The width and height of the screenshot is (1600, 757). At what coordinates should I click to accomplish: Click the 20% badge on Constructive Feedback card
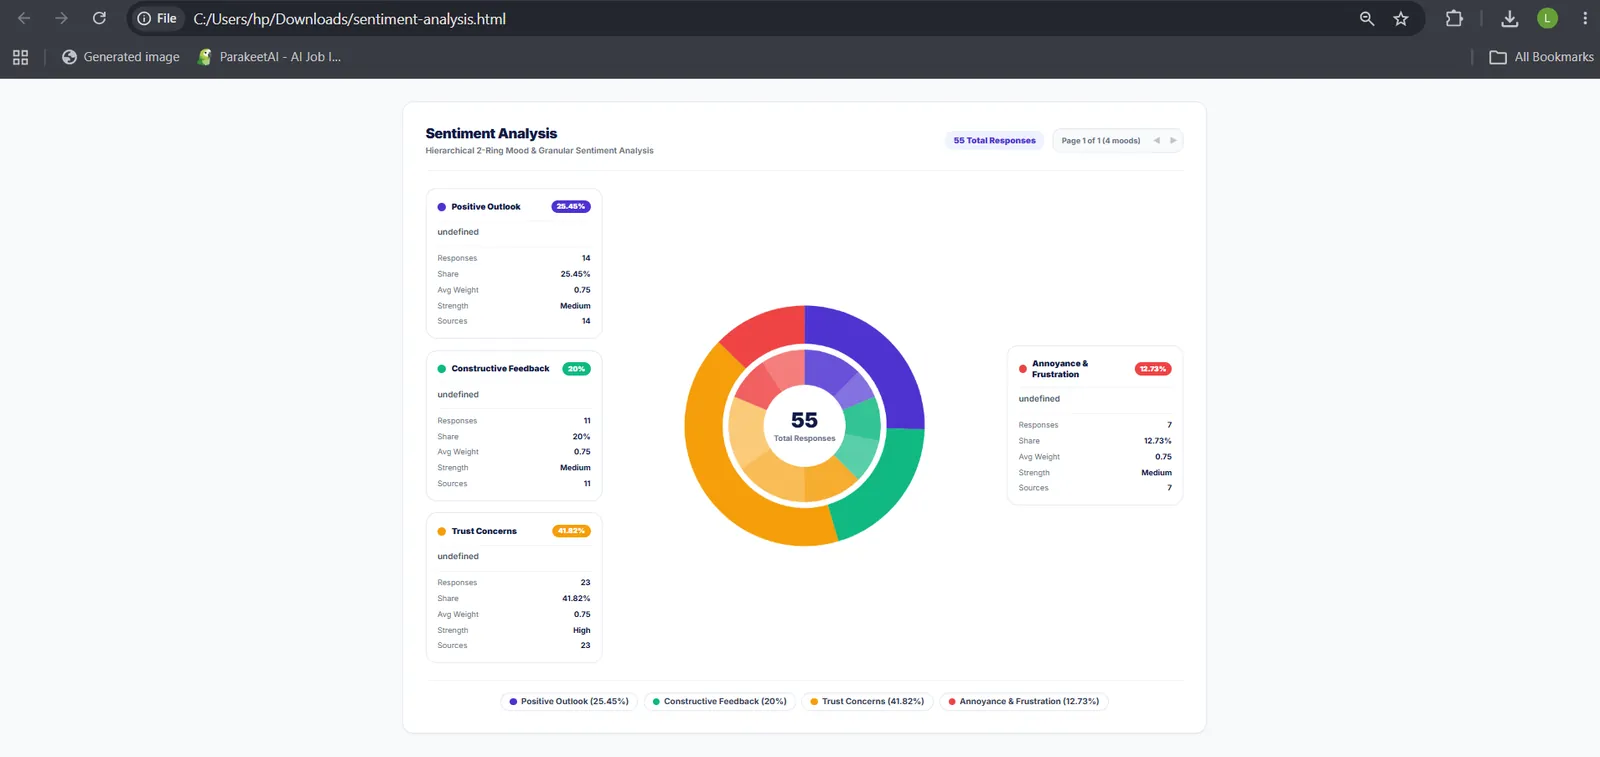click(x=577, y=369)
